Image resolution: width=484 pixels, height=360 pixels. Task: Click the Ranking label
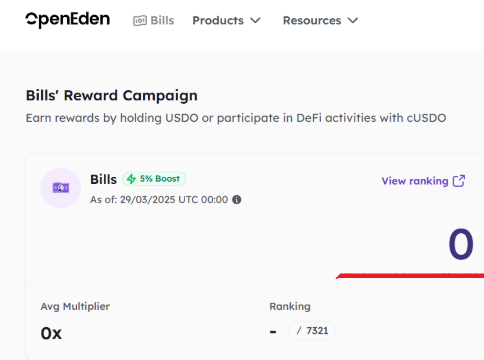pos(290,306)
